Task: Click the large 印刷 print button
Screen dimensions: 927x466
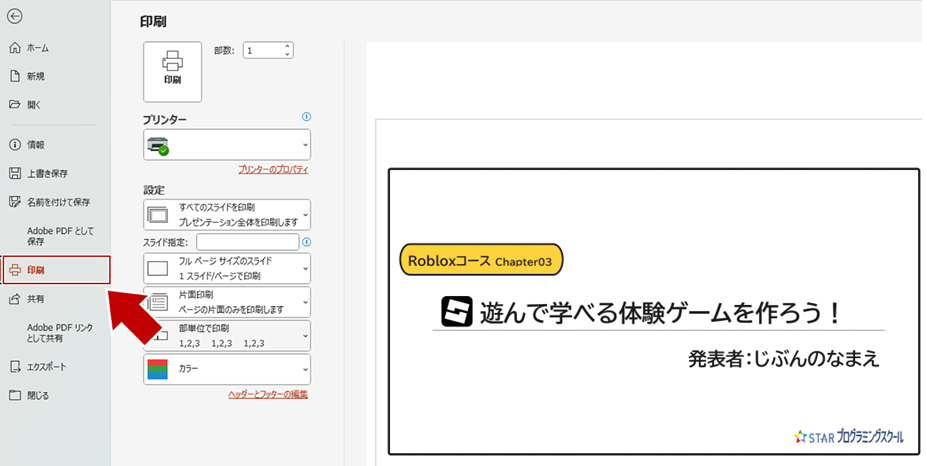Action: pos(173,72)
